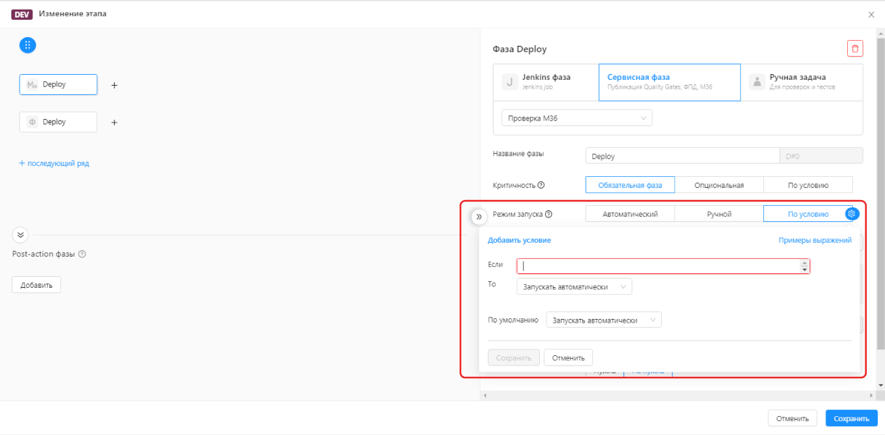Click the blue Сохранить button at bottom right

pyautogui.click(x=851, y=418)
